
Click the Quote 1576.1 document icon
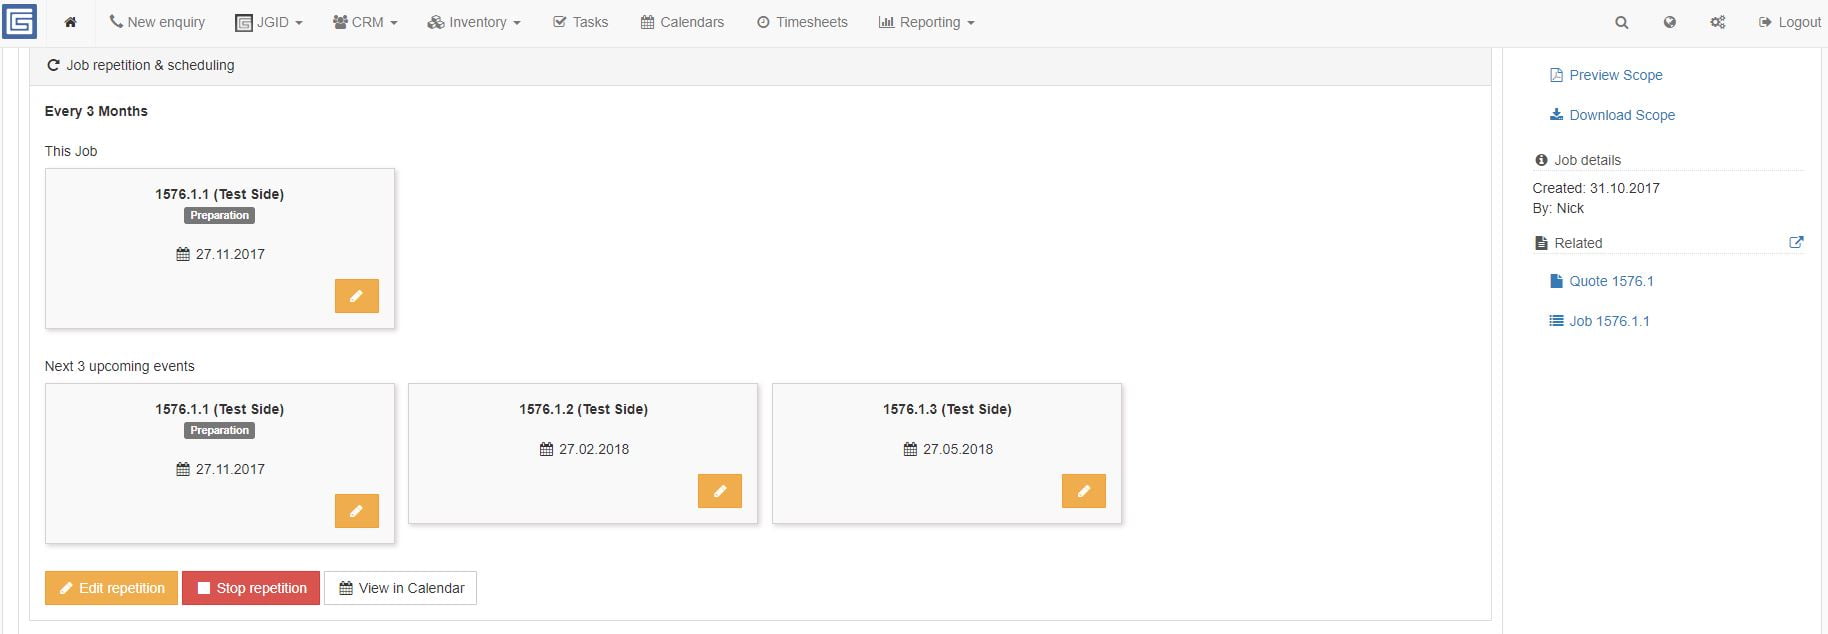coord(1556,281)
